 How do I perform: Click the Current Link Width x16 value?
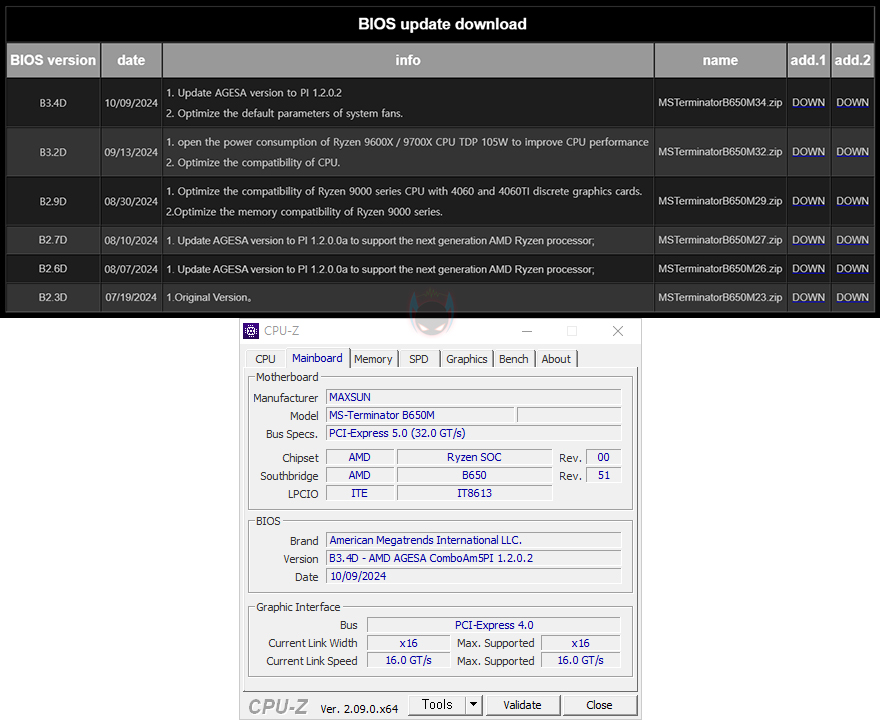409,643
